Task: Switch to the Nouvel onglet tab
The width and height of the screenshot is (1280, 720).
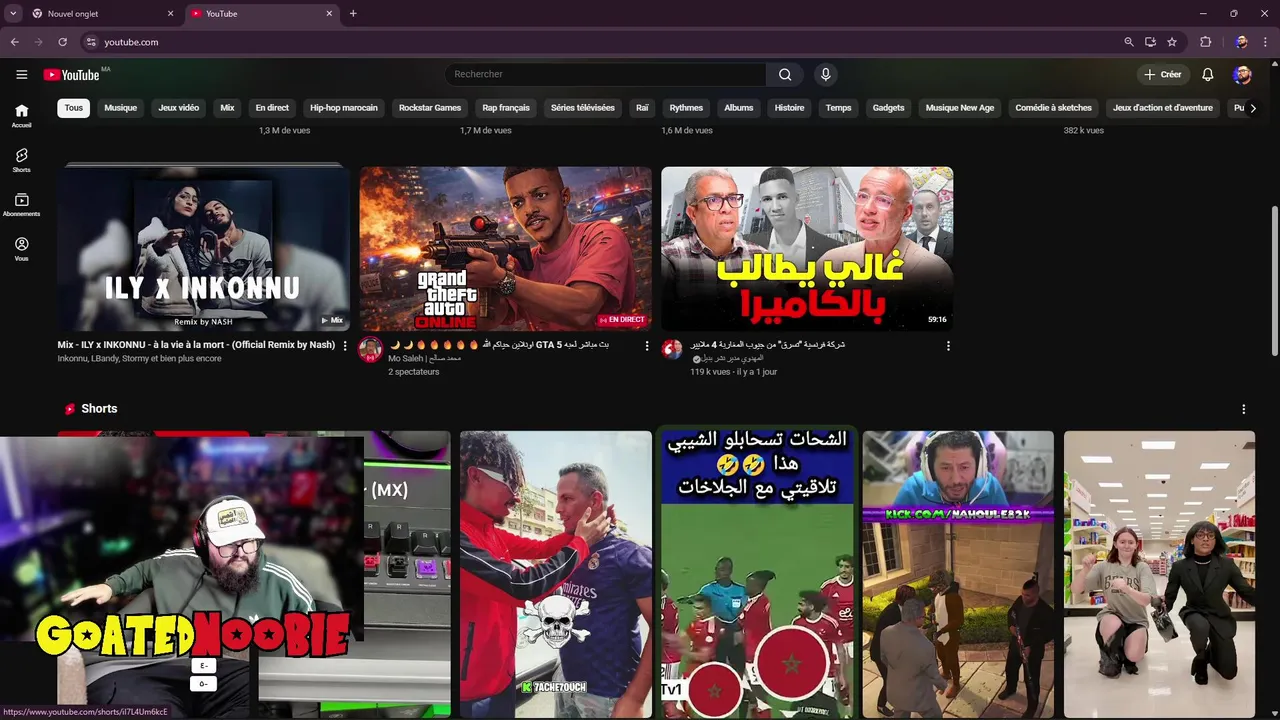Action: [102, 14]
